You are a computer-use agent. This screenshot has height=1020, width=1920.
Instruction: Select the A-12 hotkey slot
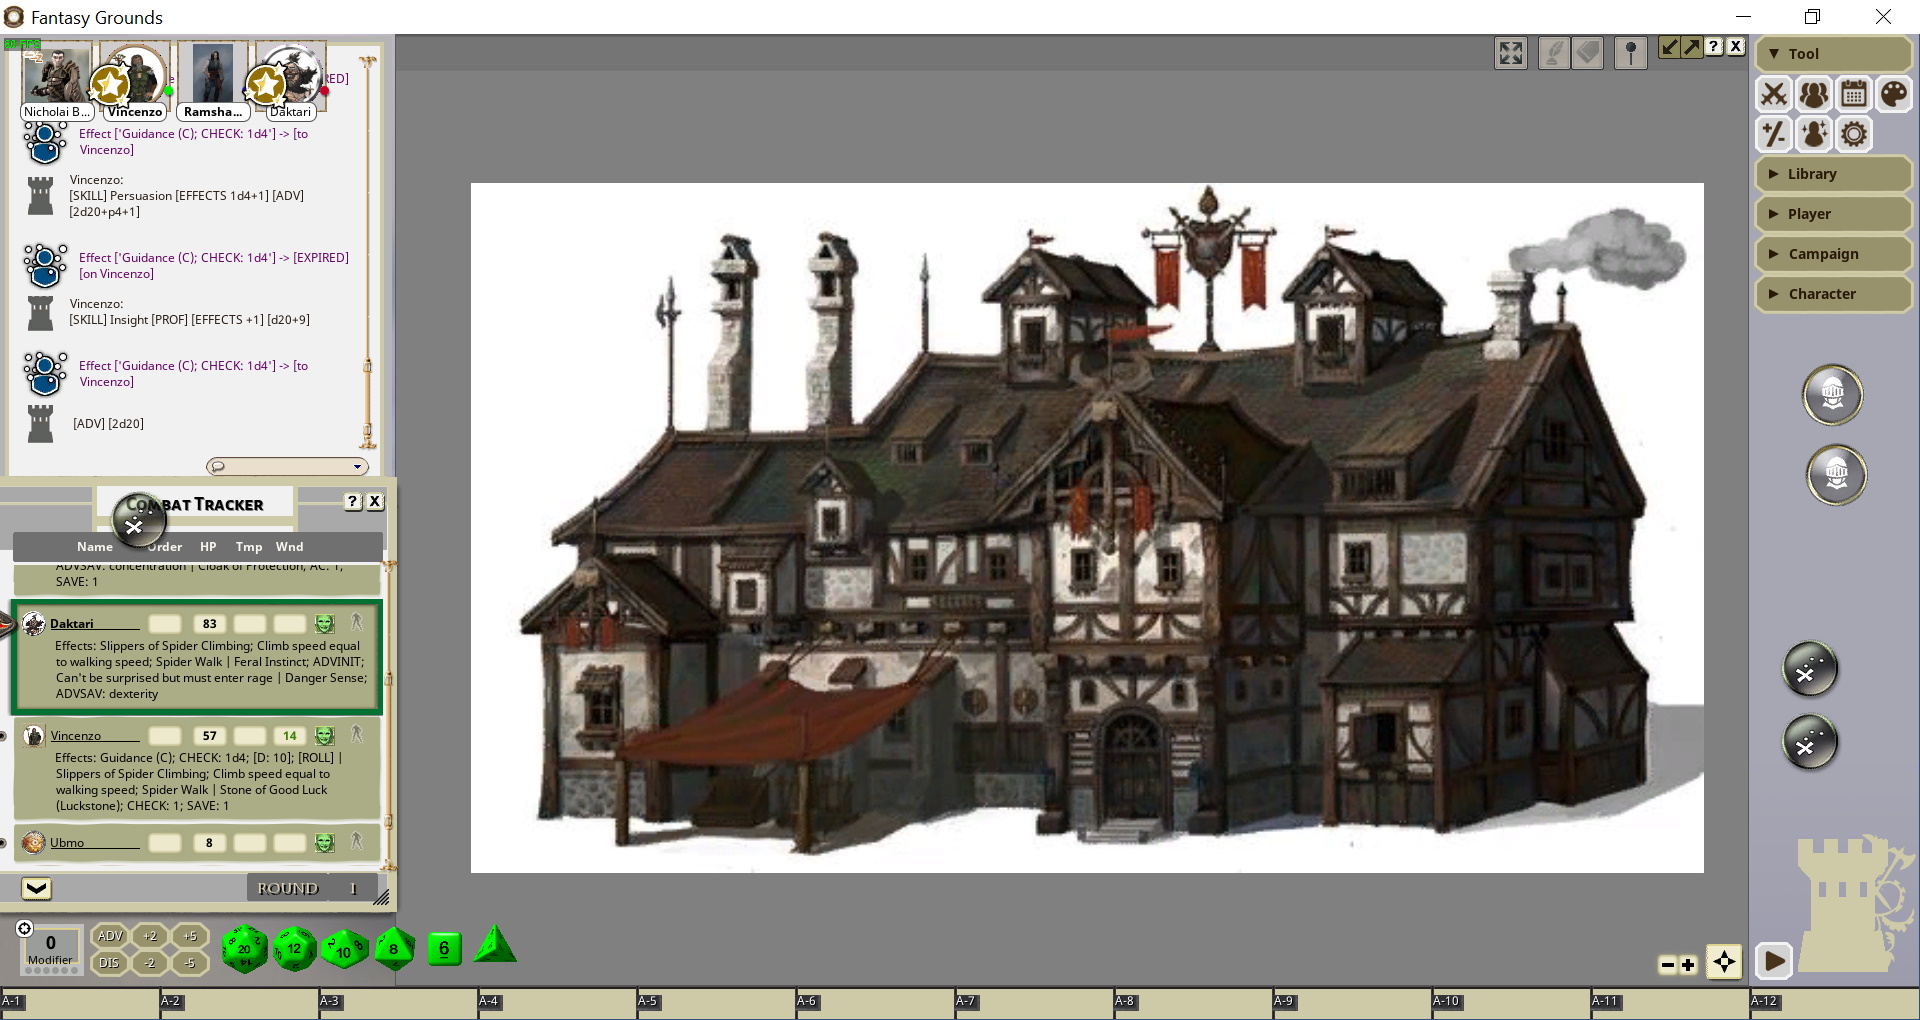tap(1834, 1004)
